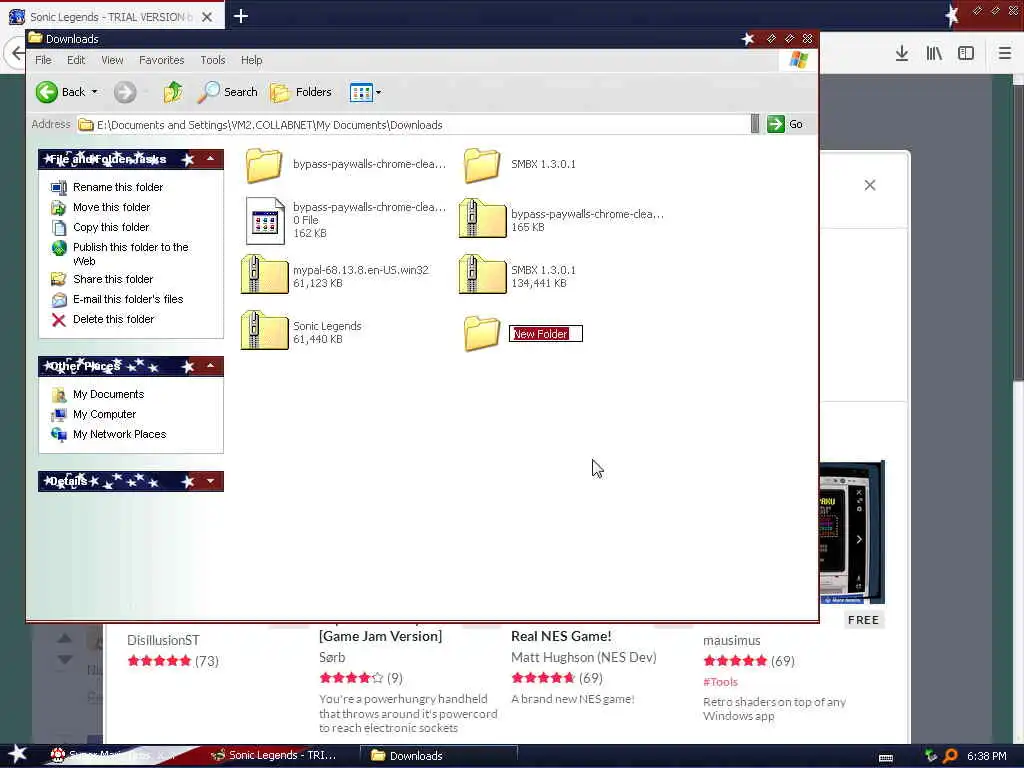The image size is (1024, 768).
Task: Open My Network Places link
Action: [x=119, y=434]
